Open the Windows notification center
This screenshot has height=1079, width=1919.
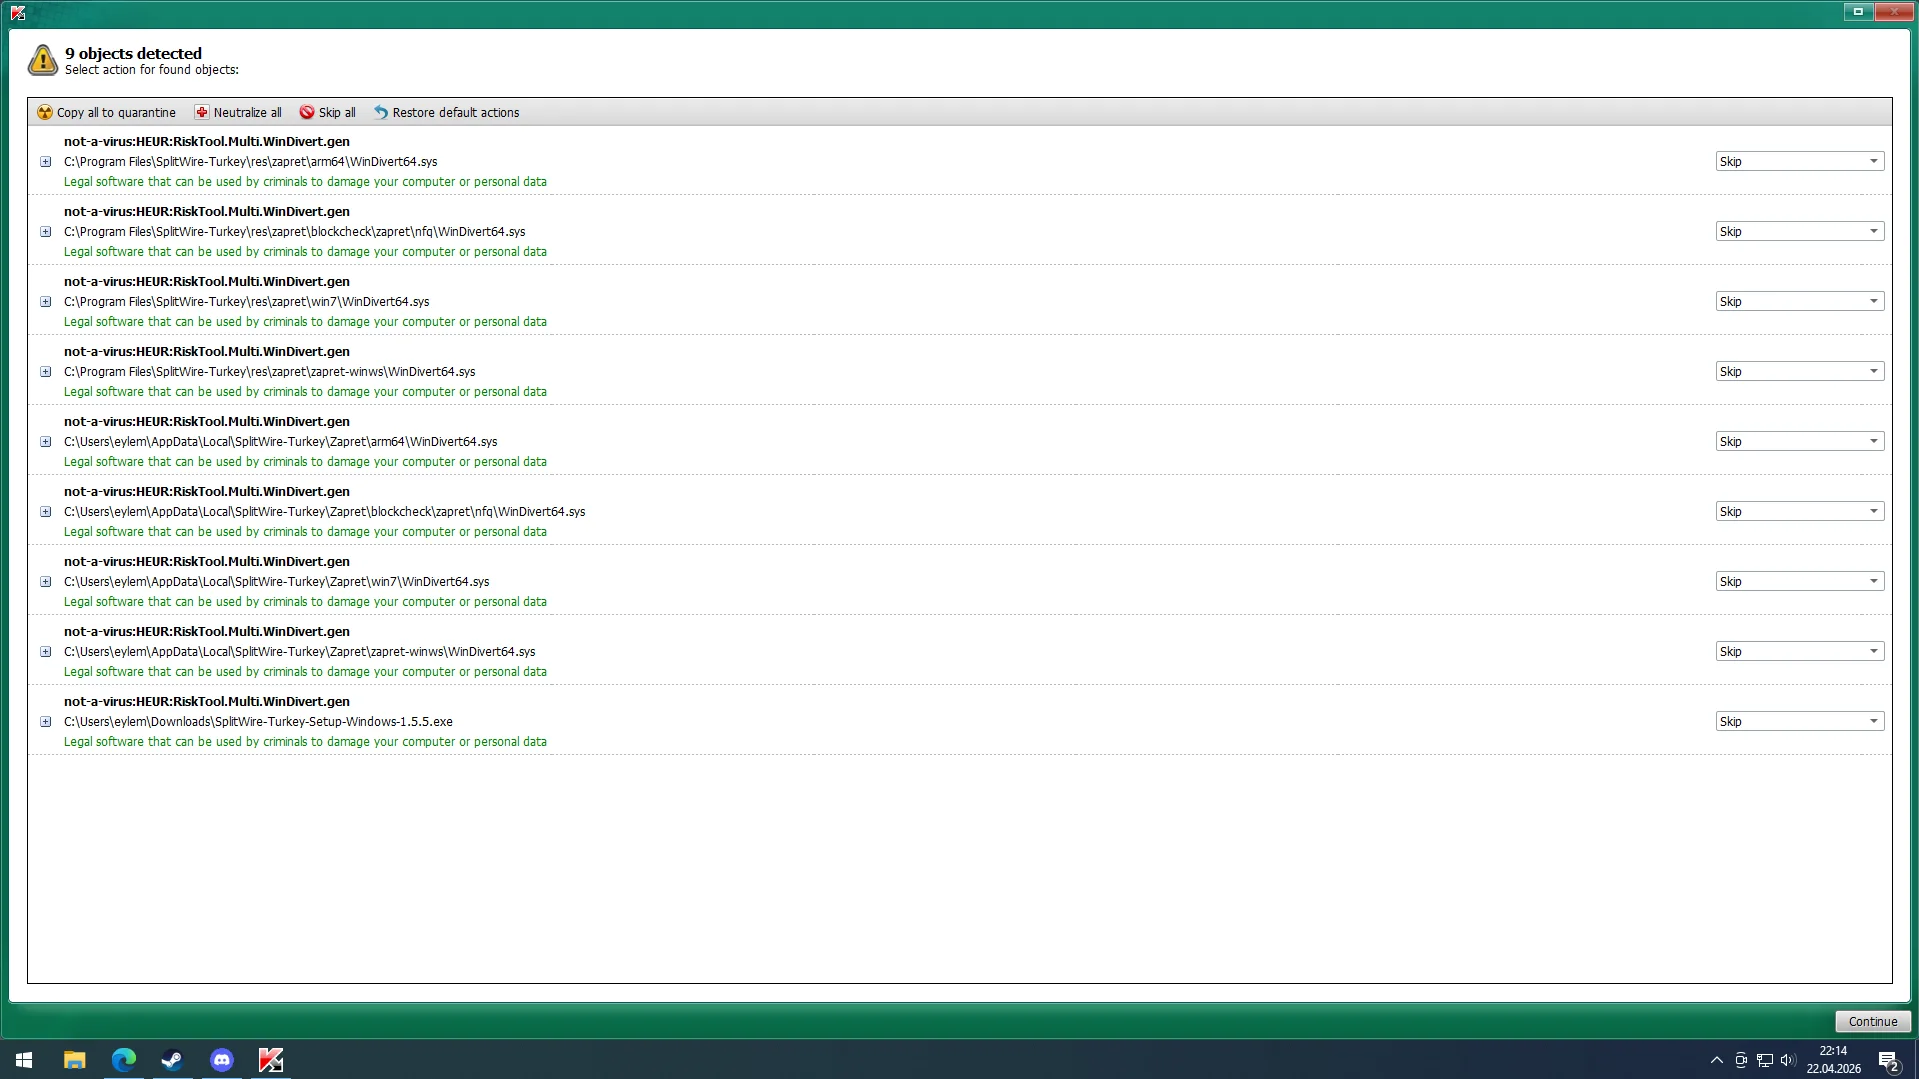1889,1060
